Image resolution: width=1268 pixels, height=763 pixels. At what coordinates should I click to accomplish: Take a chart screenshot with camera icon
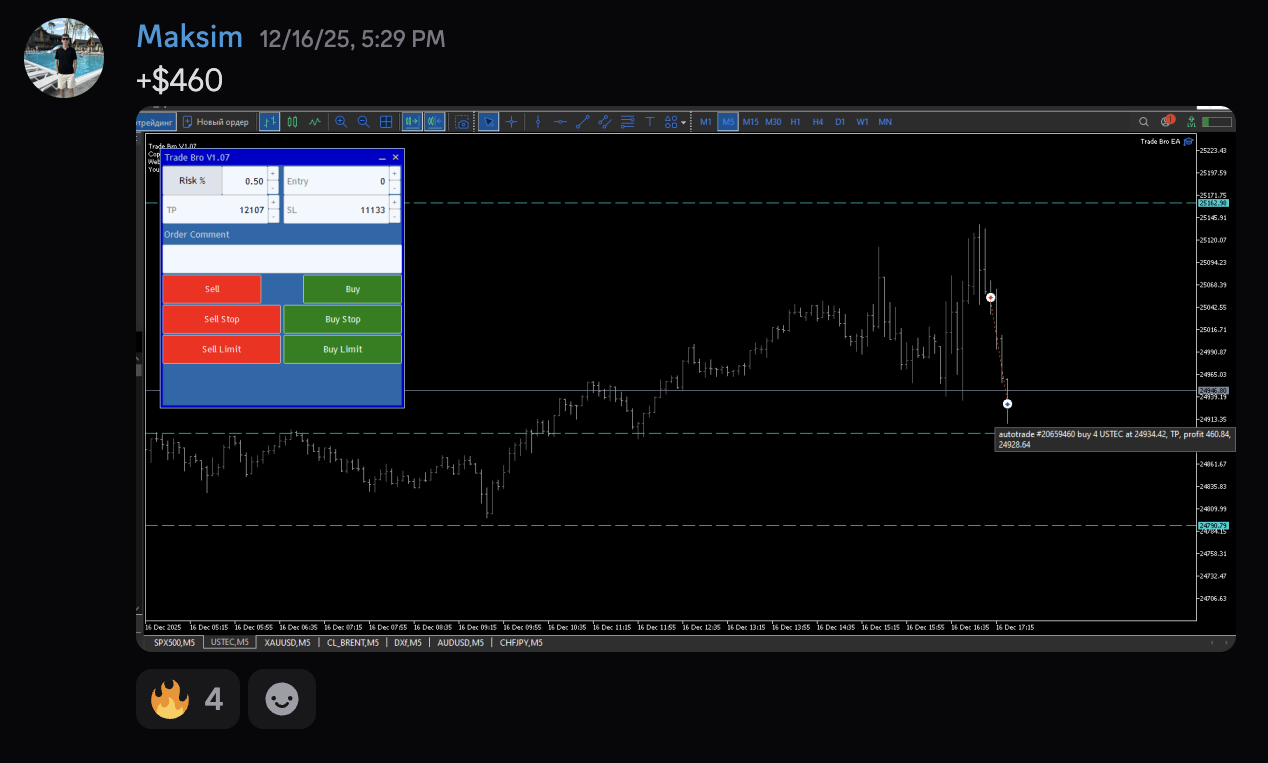462,122
